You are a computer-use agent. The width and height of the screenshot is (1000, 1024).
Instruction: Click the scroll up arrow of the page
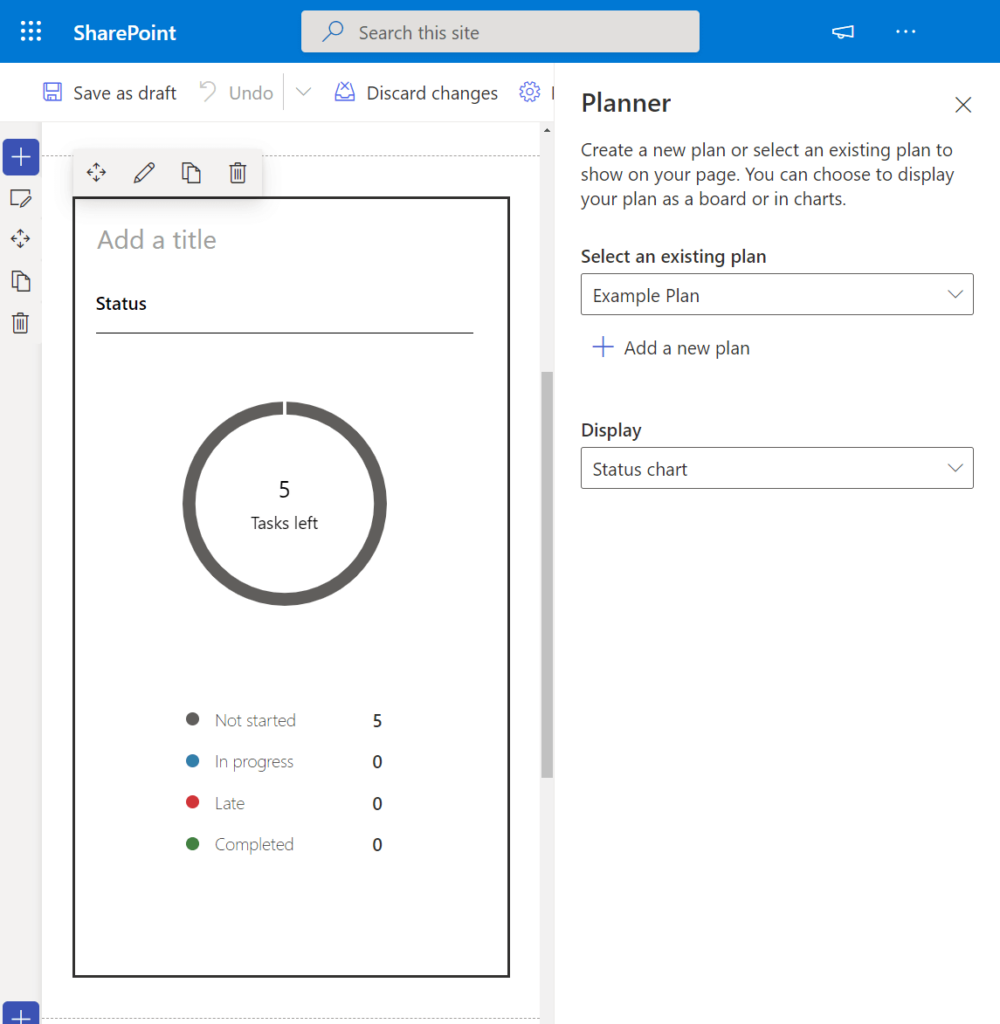[547, 131]
